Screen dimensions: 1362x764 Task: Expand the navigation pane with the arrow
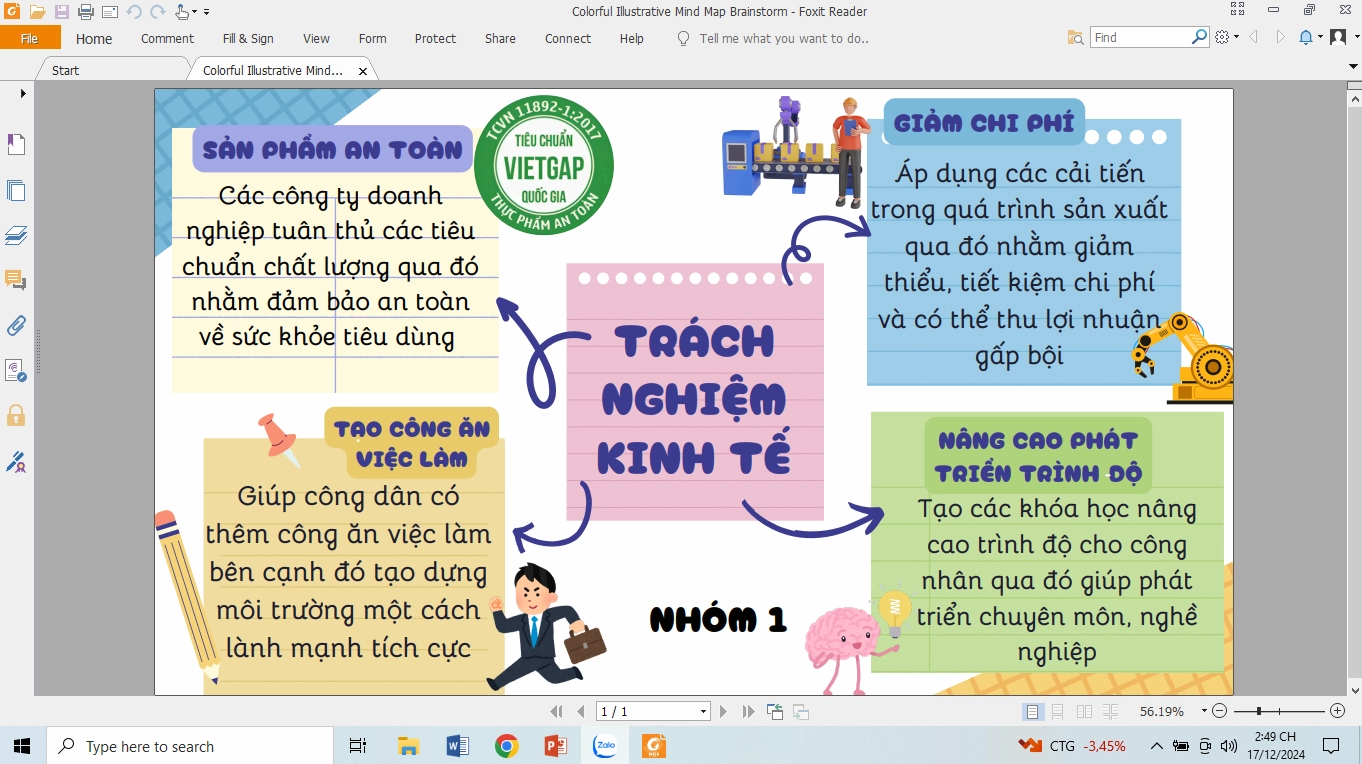coord(23,93)
